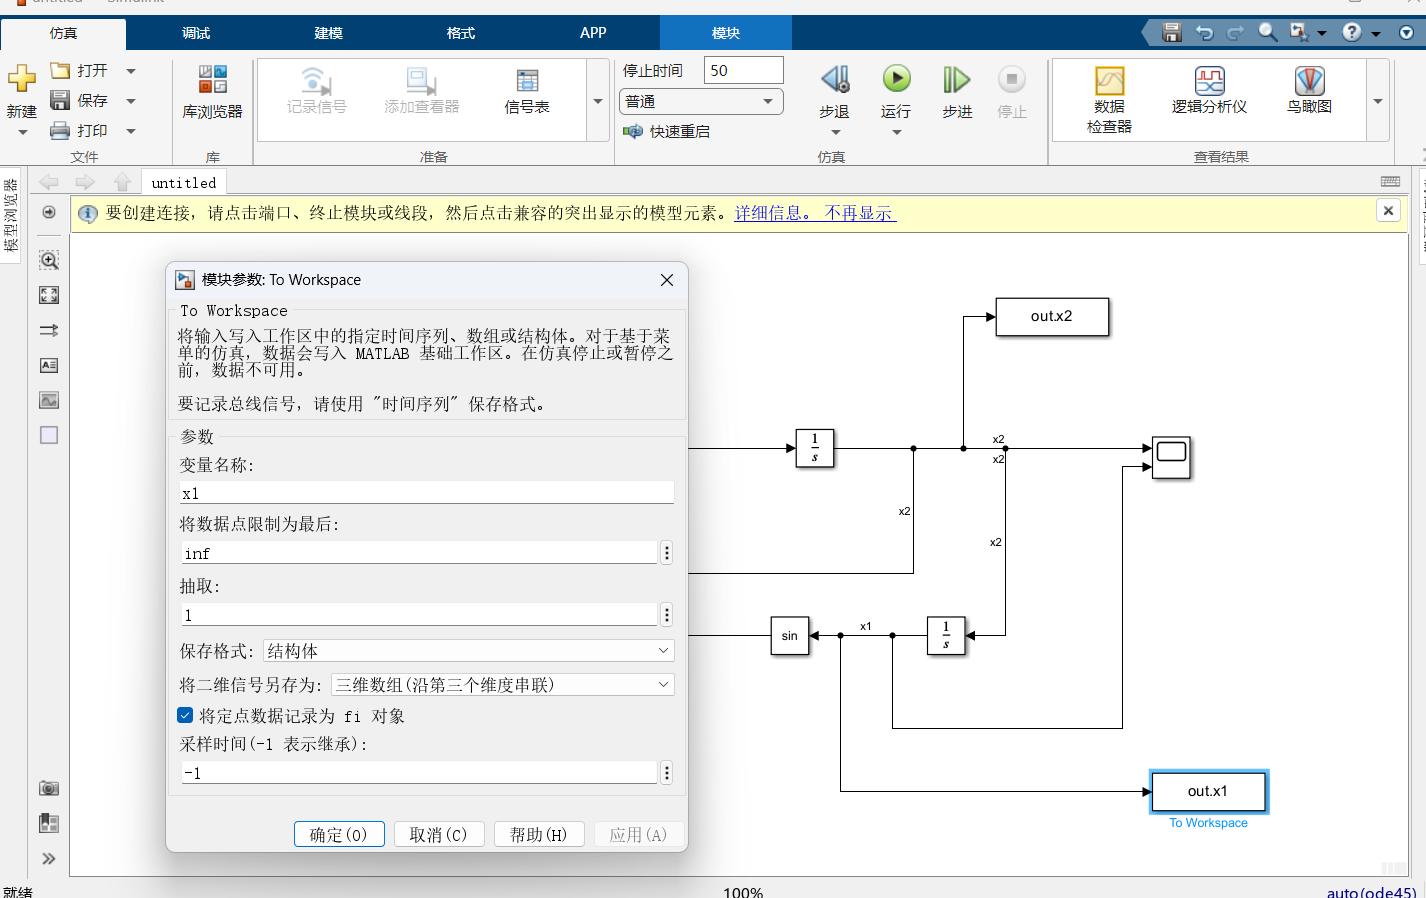Click the 采样时间 input field
The width and height of the screenshot is (1426, 898).
[419, 772]
